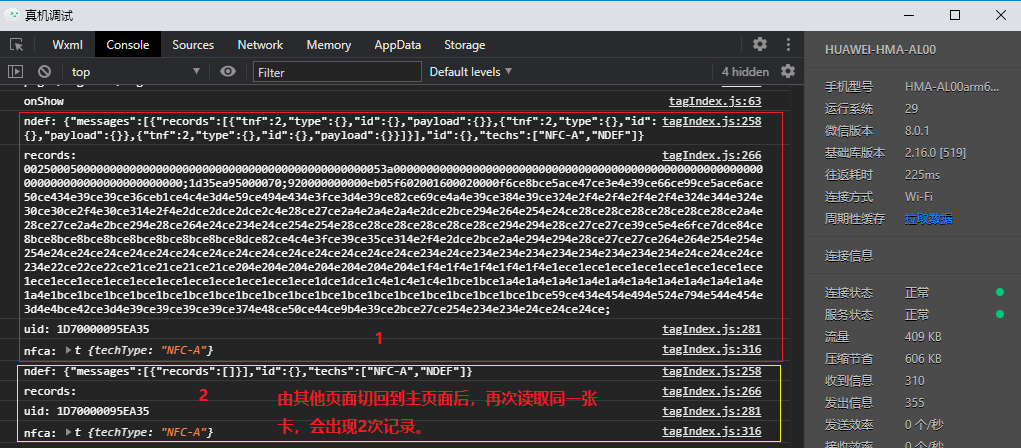Click the 拉取数据 link for periodic cache
This screenshot has width=1021, height=448.
[x=929, y=219]
